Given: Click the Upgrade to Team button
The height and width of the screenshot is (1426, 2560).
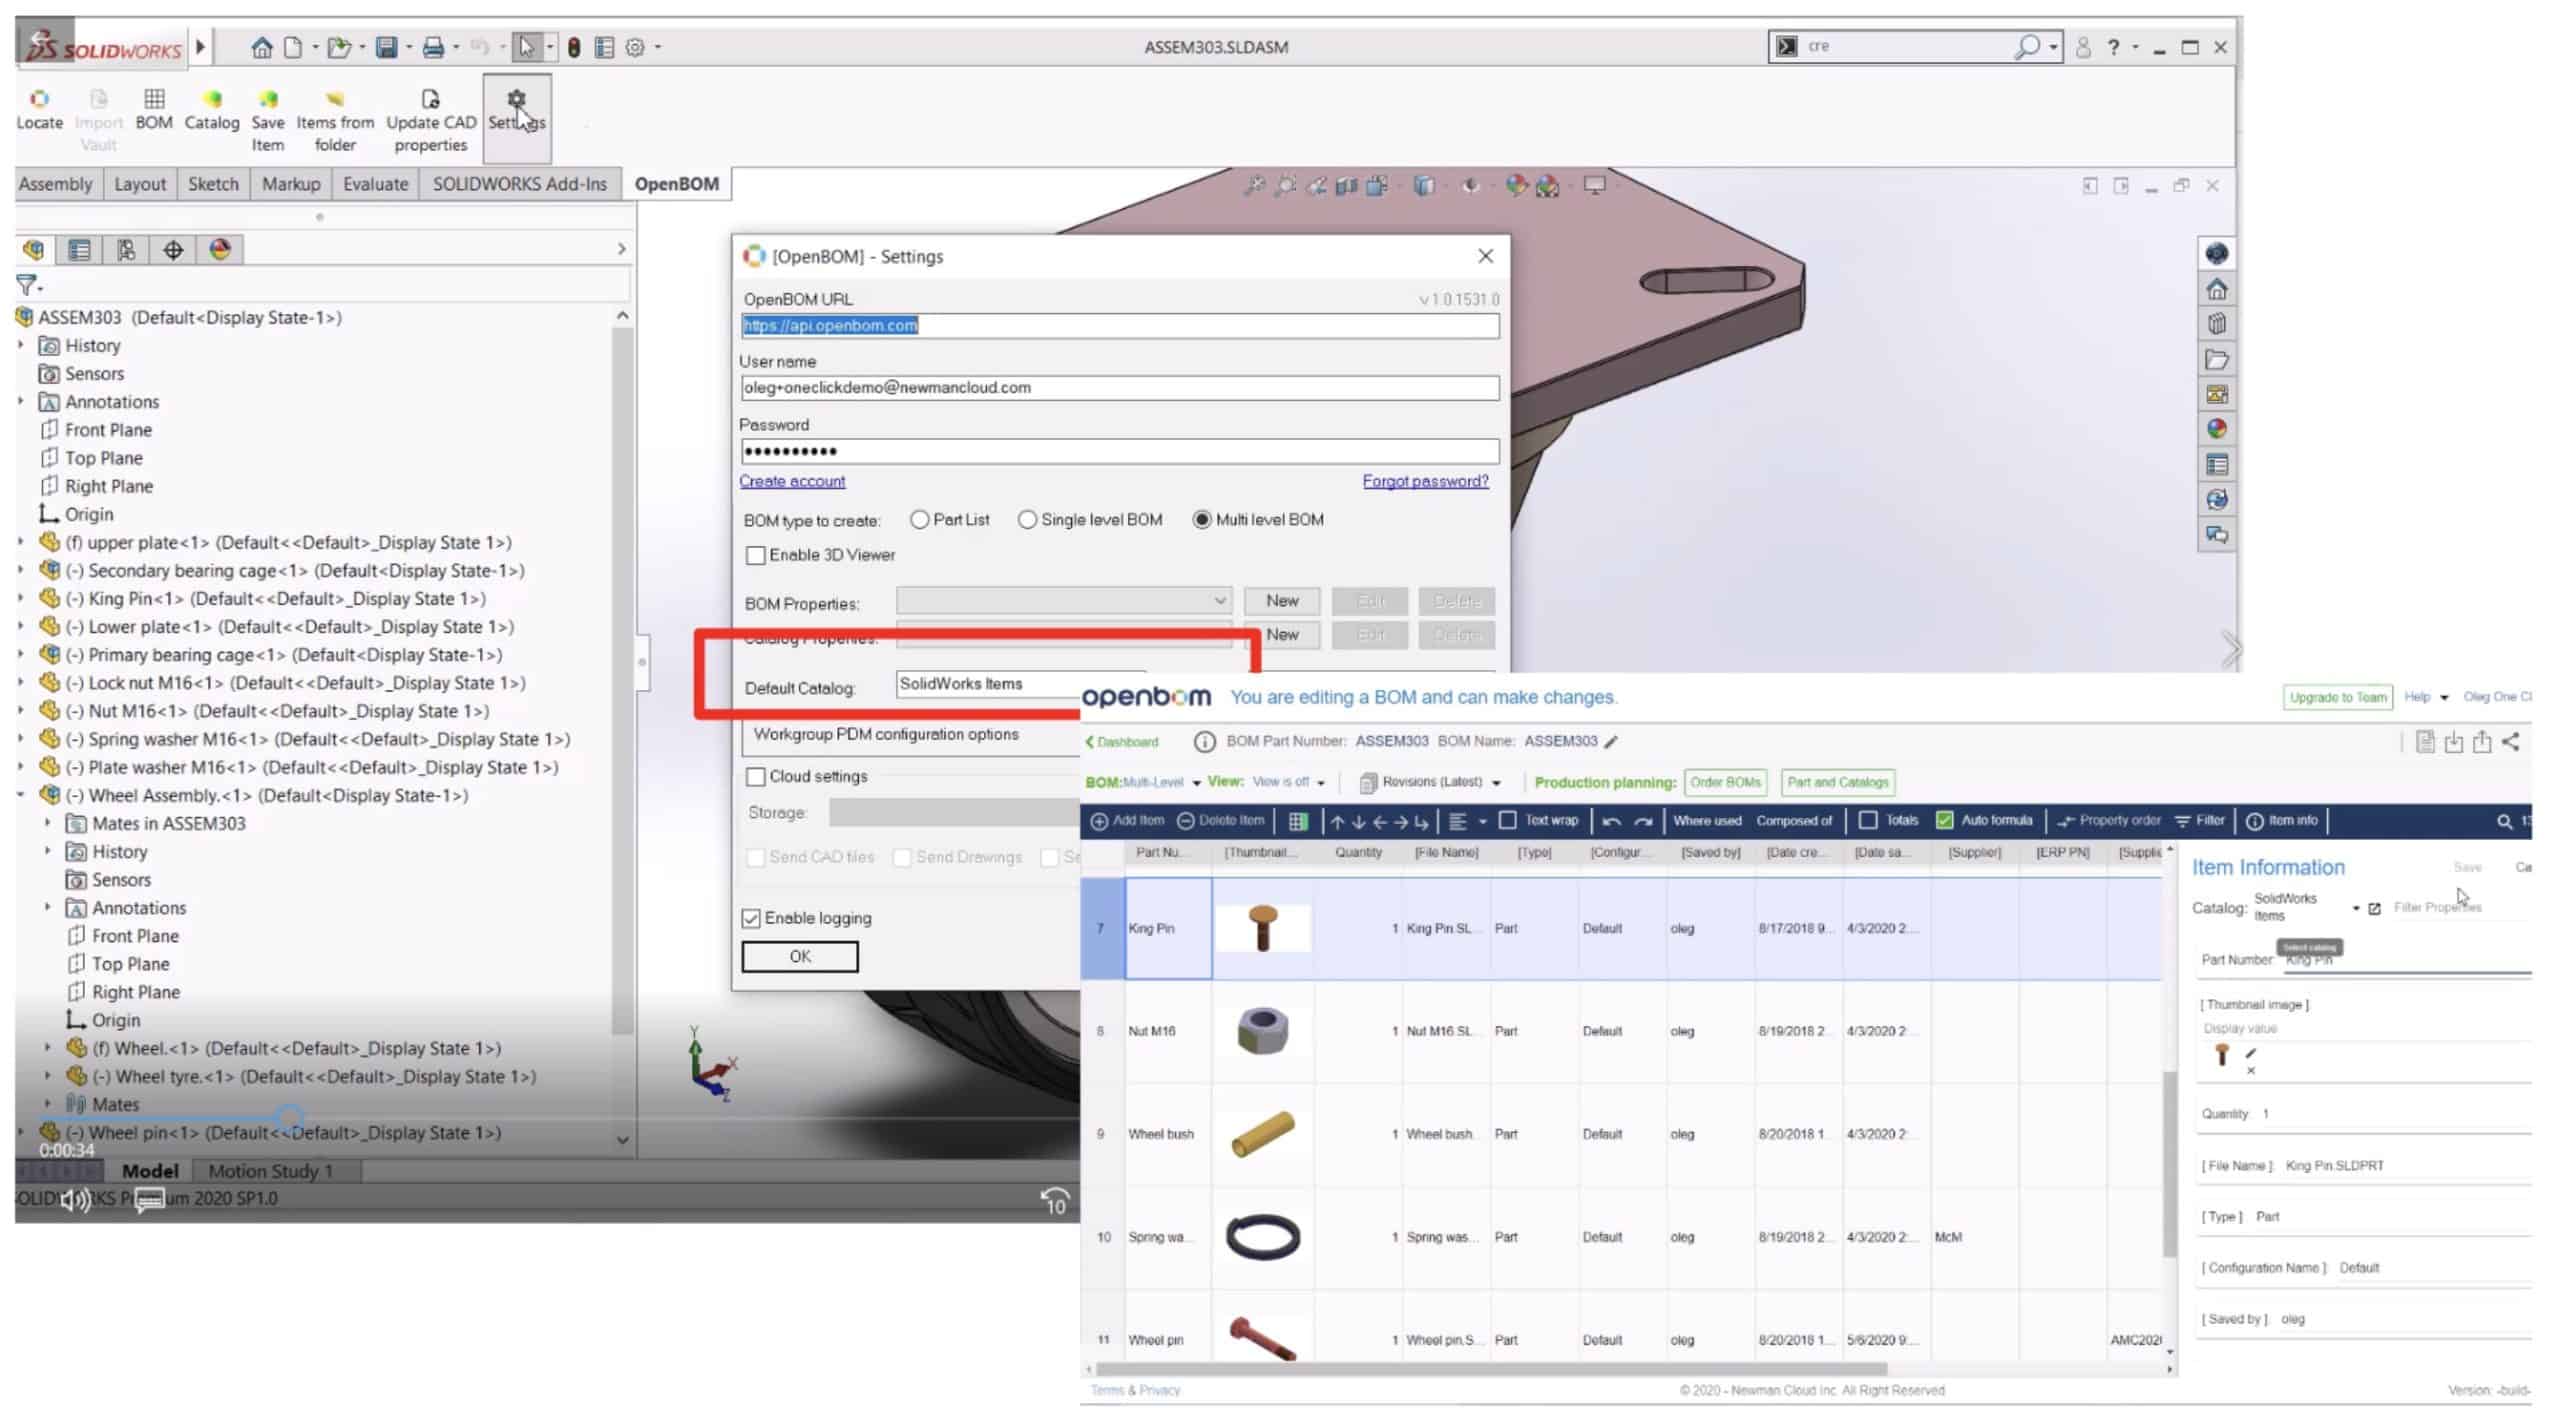Looking at the screenshot, I should [x=2337, y=697].
